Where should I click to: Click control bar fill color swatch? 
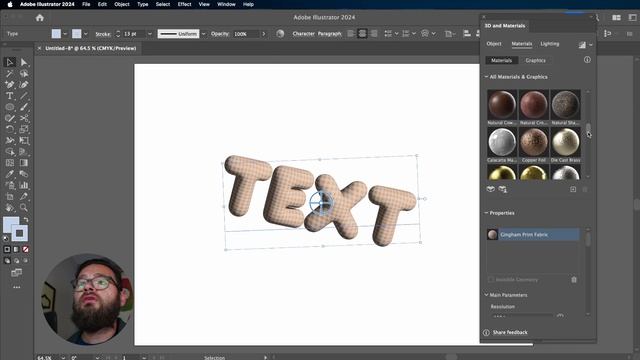click(x=56, y=34)
